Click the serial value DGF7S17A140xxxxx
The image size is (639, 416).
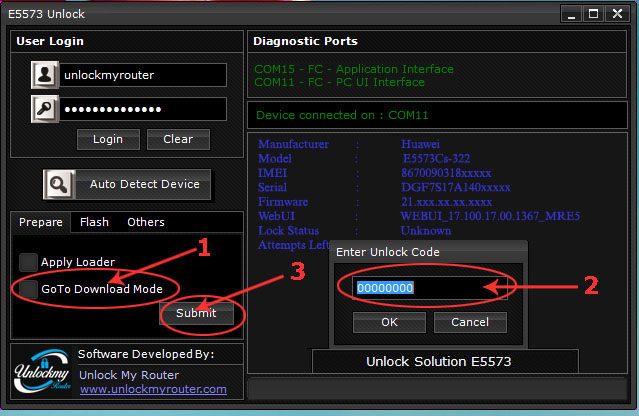[x=456, y=187]
